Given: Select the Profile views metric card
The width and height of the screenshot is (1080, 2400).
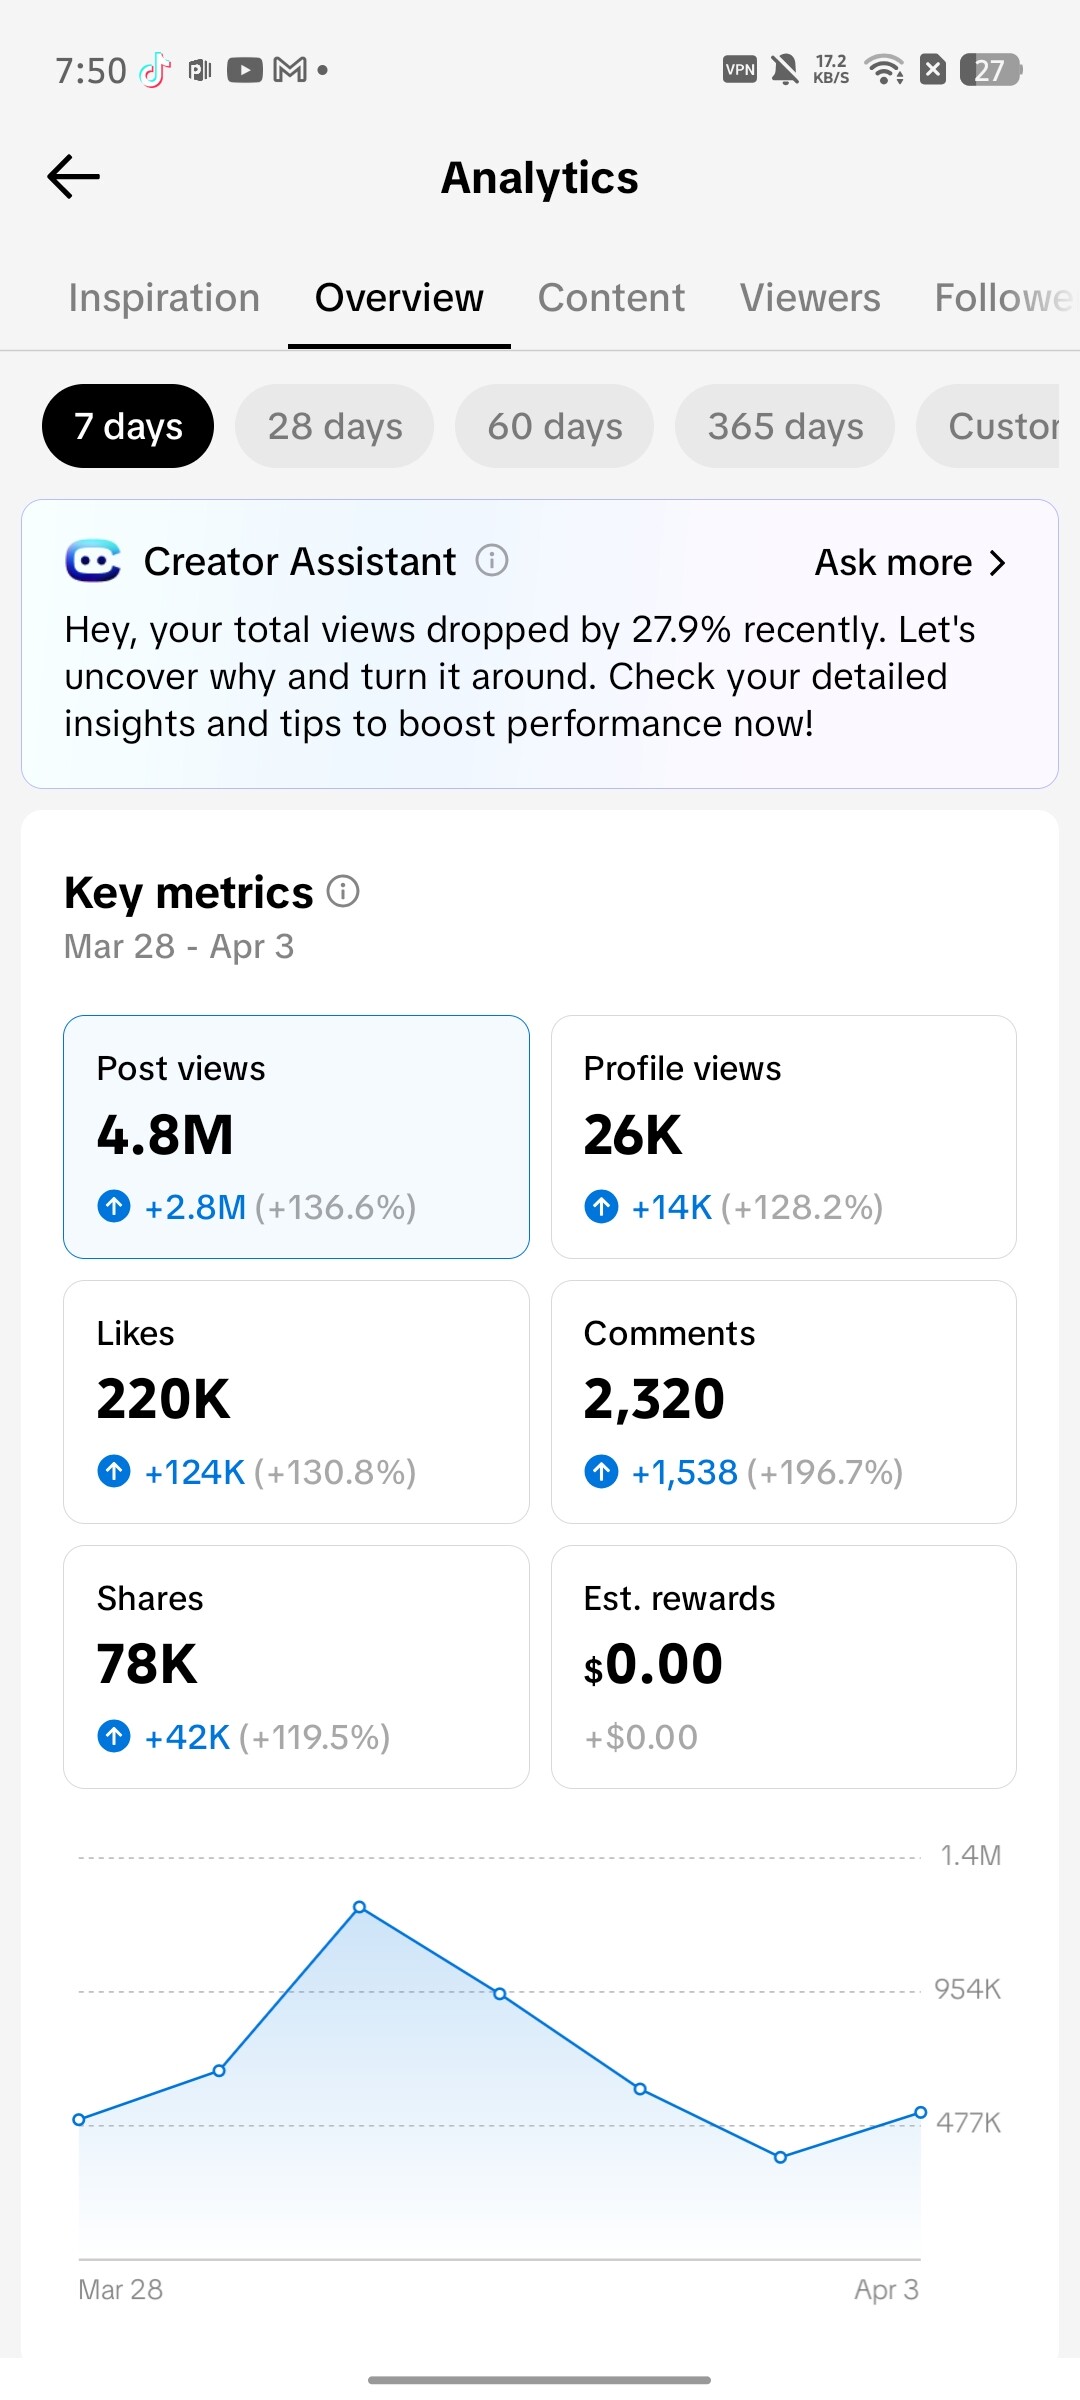Looking at the screenshot, I should (784, 1137).
